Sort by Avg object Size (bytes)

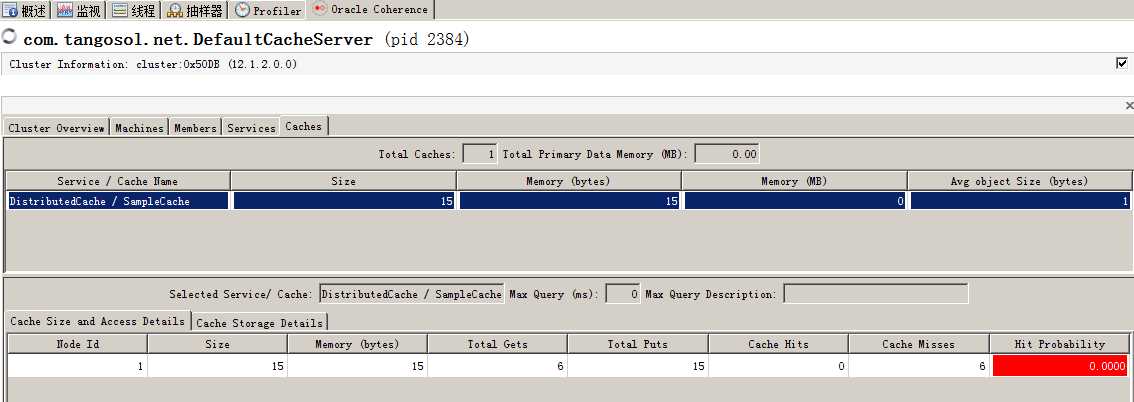pos(1020,181)
